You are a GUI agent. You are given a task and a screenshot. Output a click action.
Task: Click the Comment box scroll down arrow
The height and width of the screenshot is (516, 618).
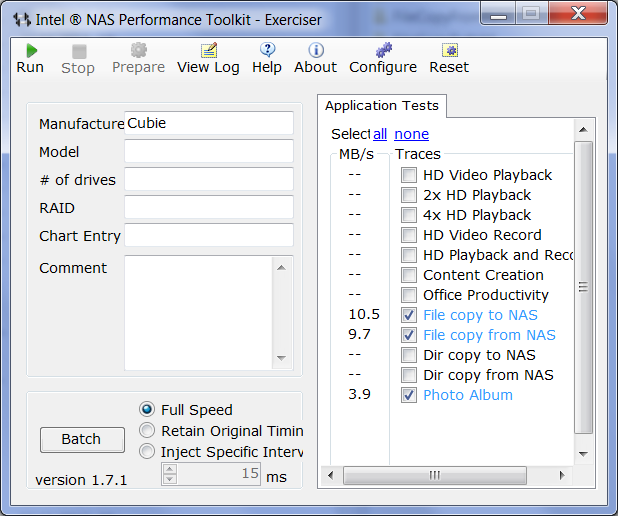click(x=281, y=358)
